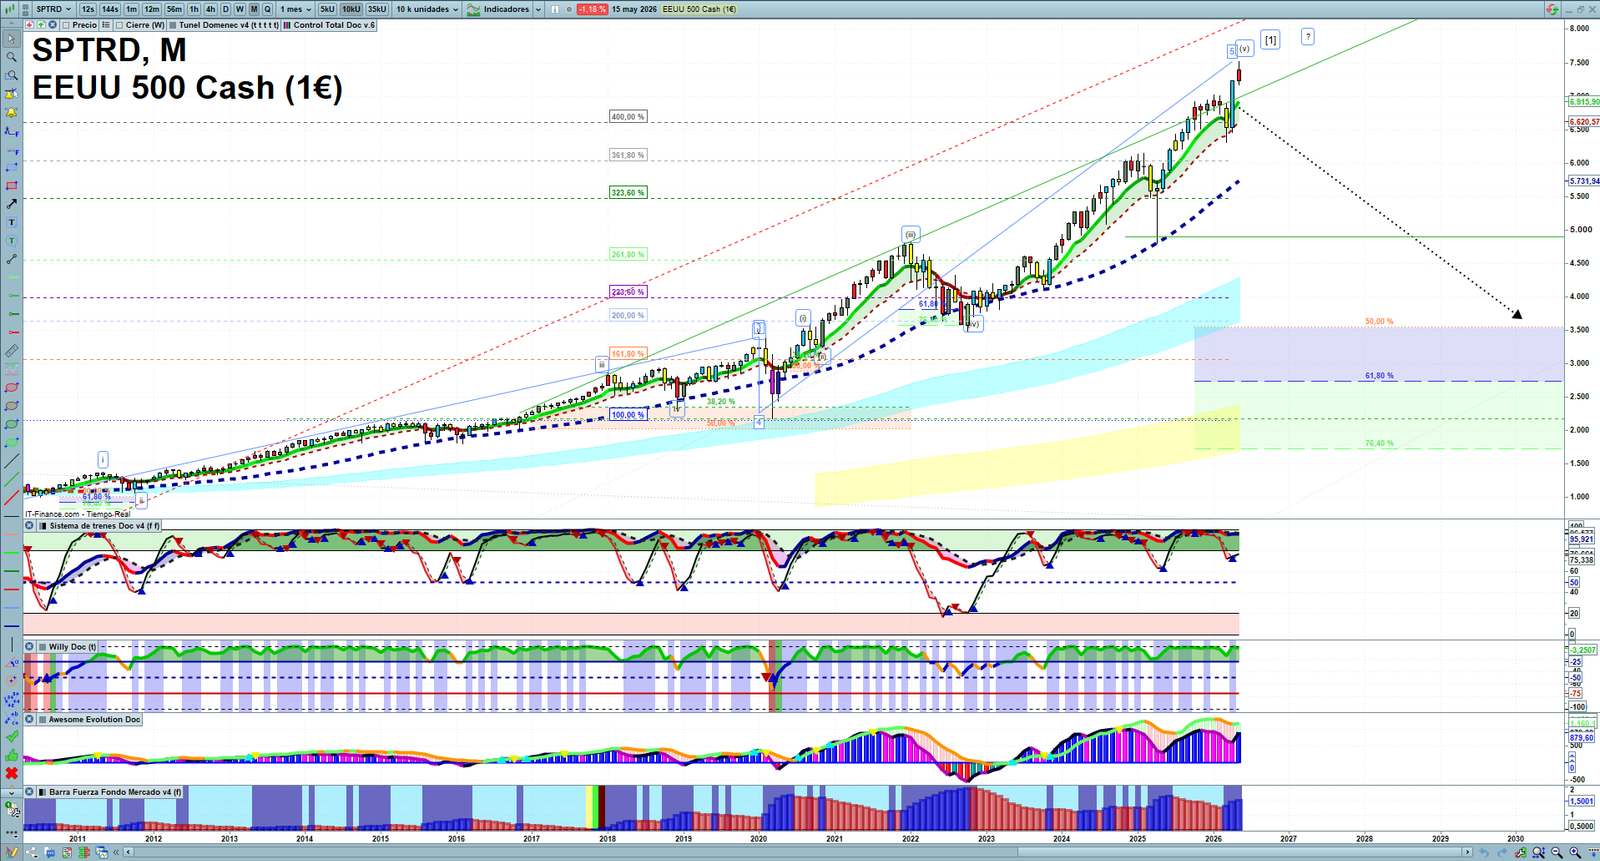Switch to the 4h timeframe
The height and width of the screenshot is (861, 1600).
tap(210, 9)
